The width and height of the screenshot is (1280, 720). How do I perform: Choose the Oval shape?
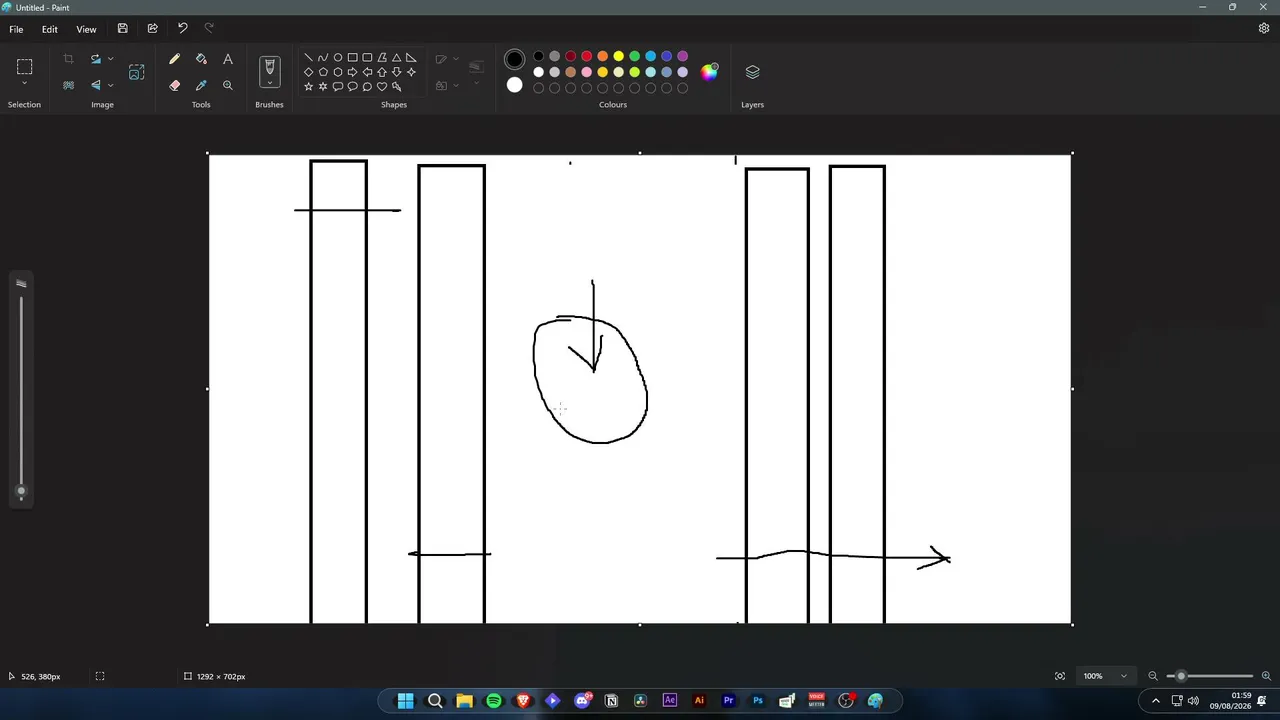(x=338, y=58)
